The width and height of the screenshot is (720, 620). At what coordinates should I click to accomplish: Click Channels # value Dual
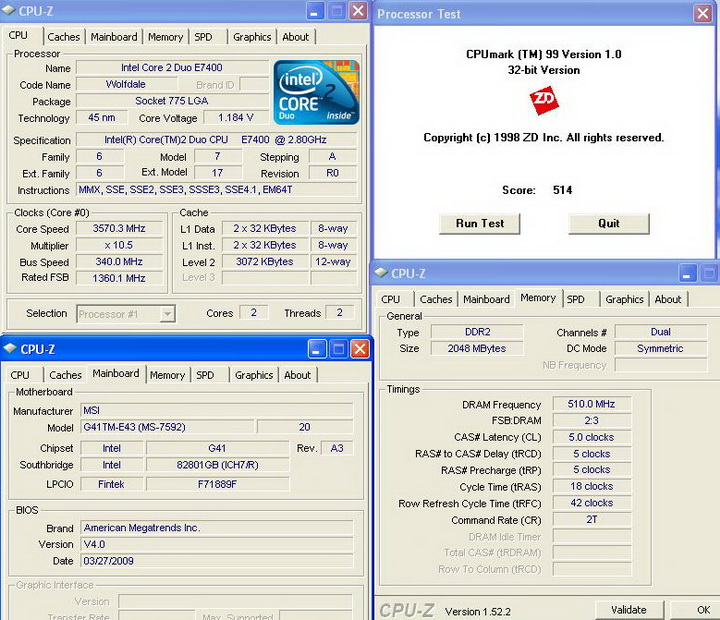[661, 332]
